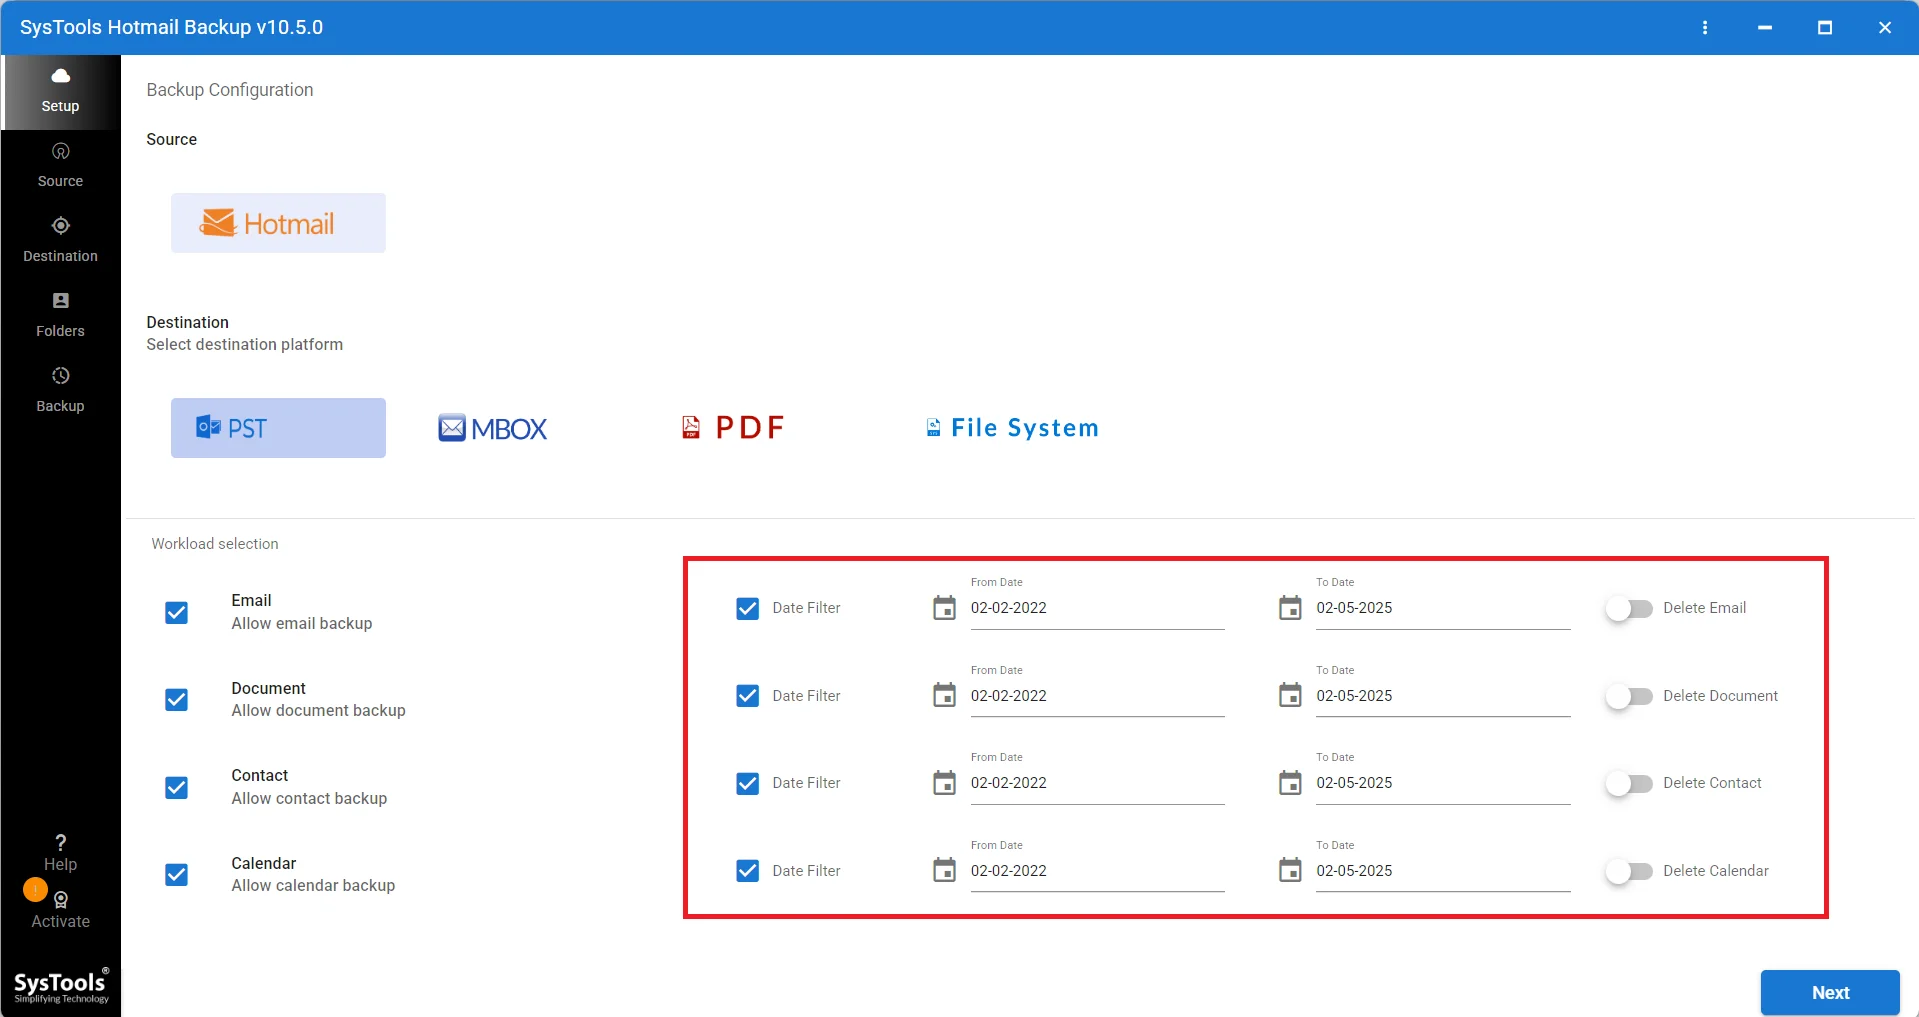Click the Next button
The image size is (1919, 1017).
pyautogui.click(x=1830, y=992)
